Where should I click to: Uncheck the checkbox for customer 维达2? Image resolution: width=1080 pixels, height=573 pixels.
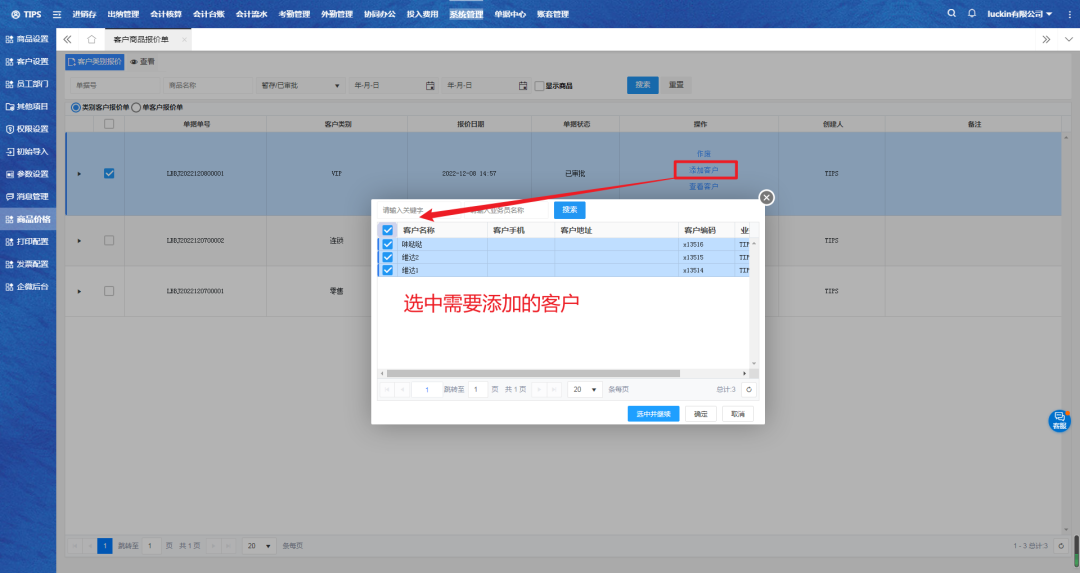click(x=388, y=257)
